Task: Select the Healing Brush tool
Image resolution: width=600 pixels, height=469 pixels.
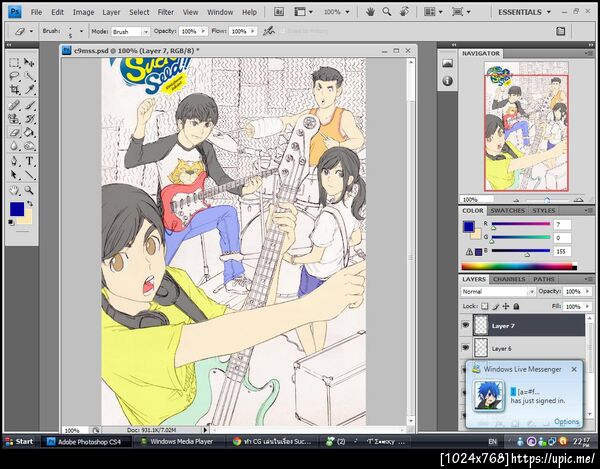Action: [14, 104]
